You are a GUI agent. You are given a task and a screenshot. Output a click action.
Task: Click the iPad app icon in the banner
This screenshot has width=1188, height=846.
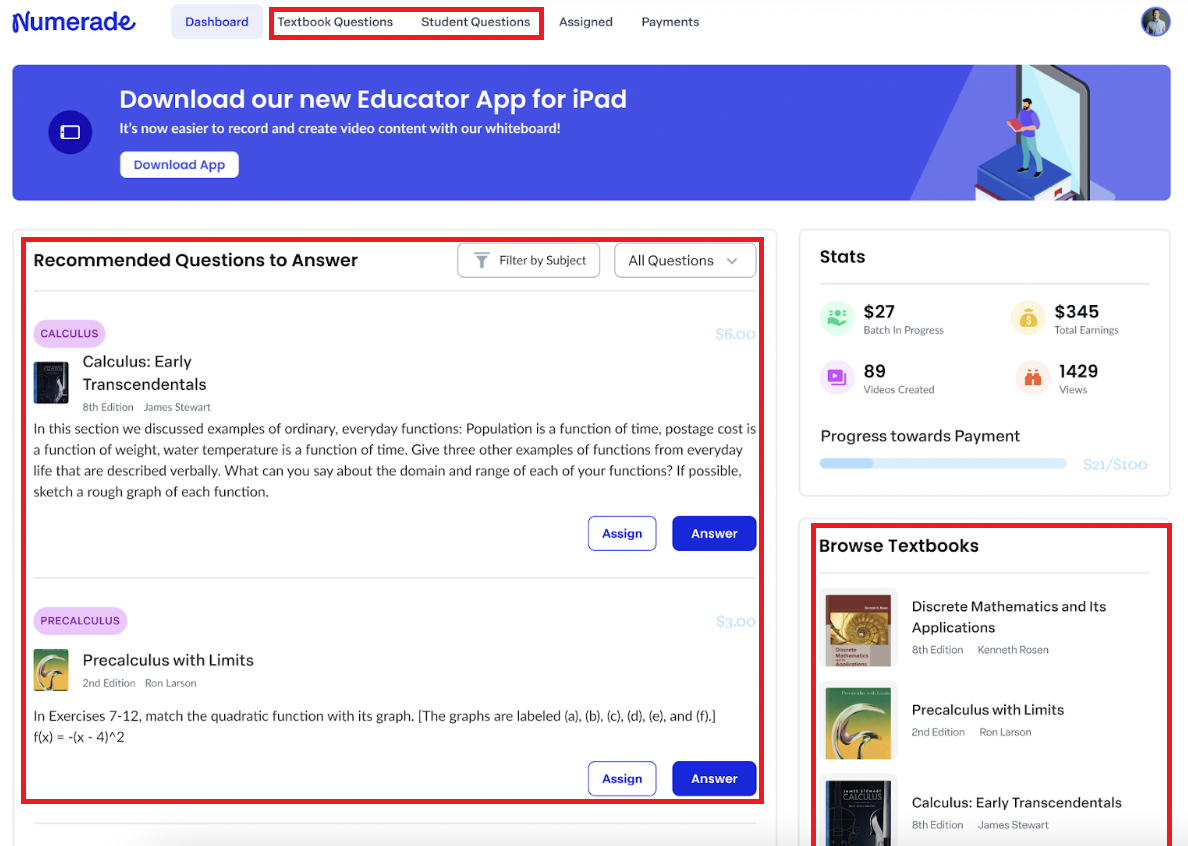70,132
